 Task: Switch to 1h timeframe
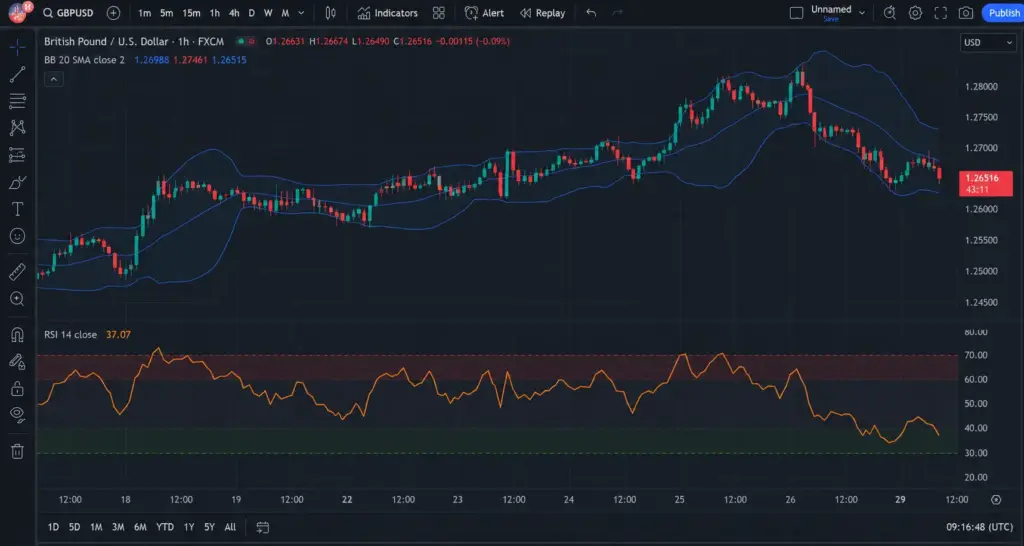click(214, 13)
